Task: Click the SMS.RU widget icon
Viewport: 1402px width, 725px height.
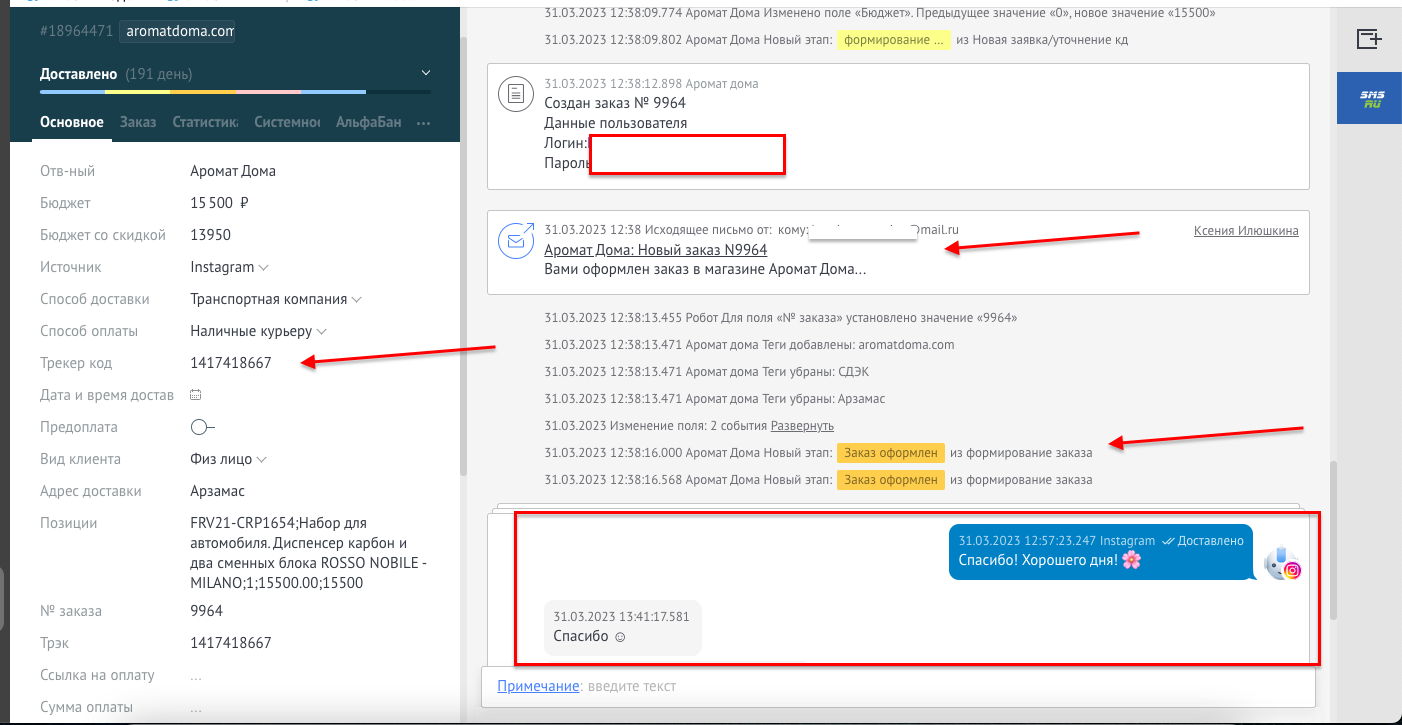Action: 1369,98
